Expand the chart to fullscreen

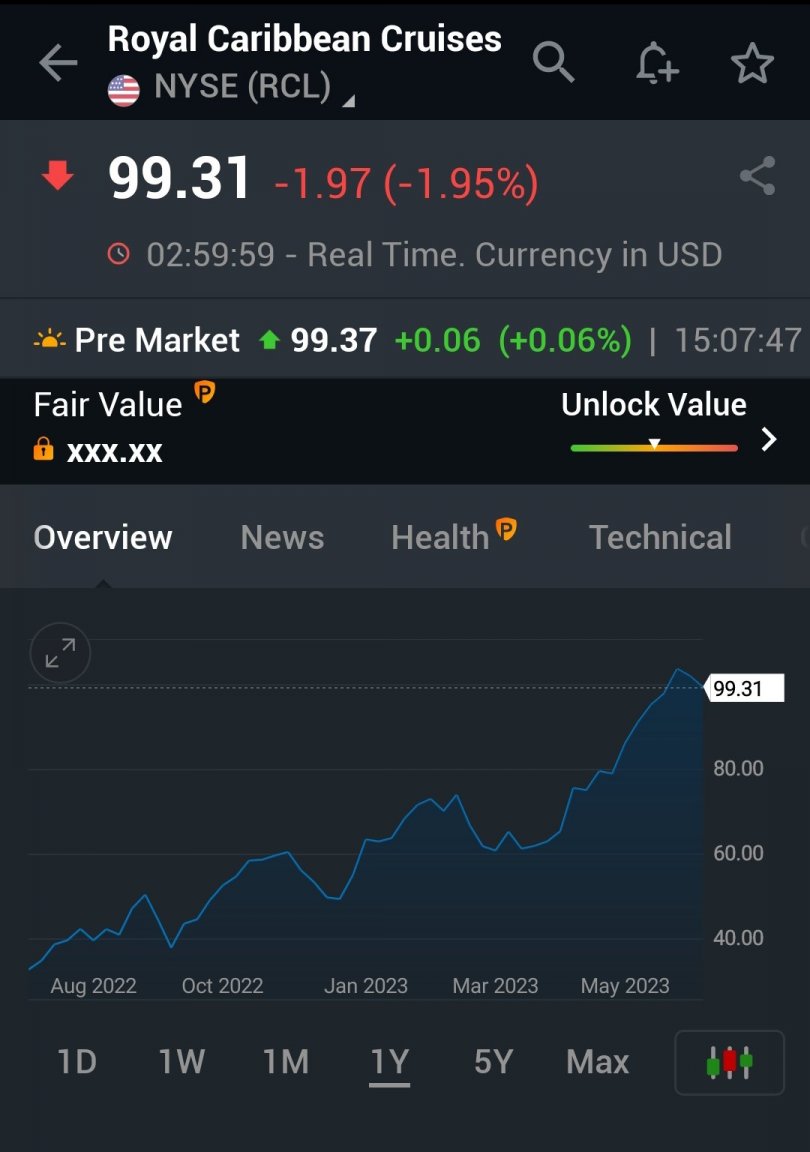tap(60, 653)
